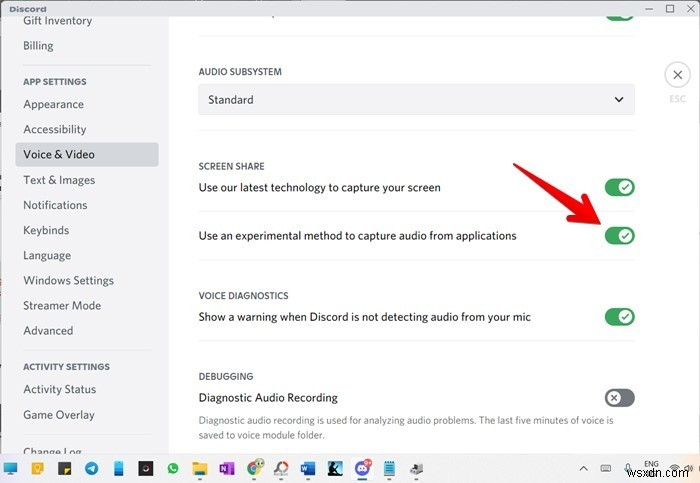Open the Kindle app from the taskbar

click(x=335, y=469)
